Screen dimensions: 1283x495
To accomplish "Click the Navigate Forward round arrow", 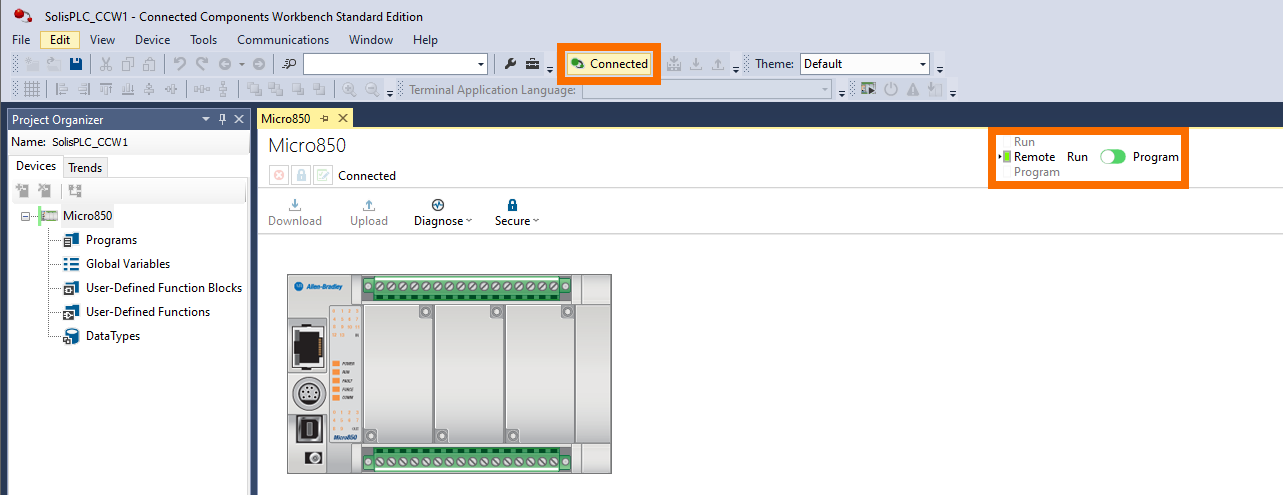I will (259, 64).
